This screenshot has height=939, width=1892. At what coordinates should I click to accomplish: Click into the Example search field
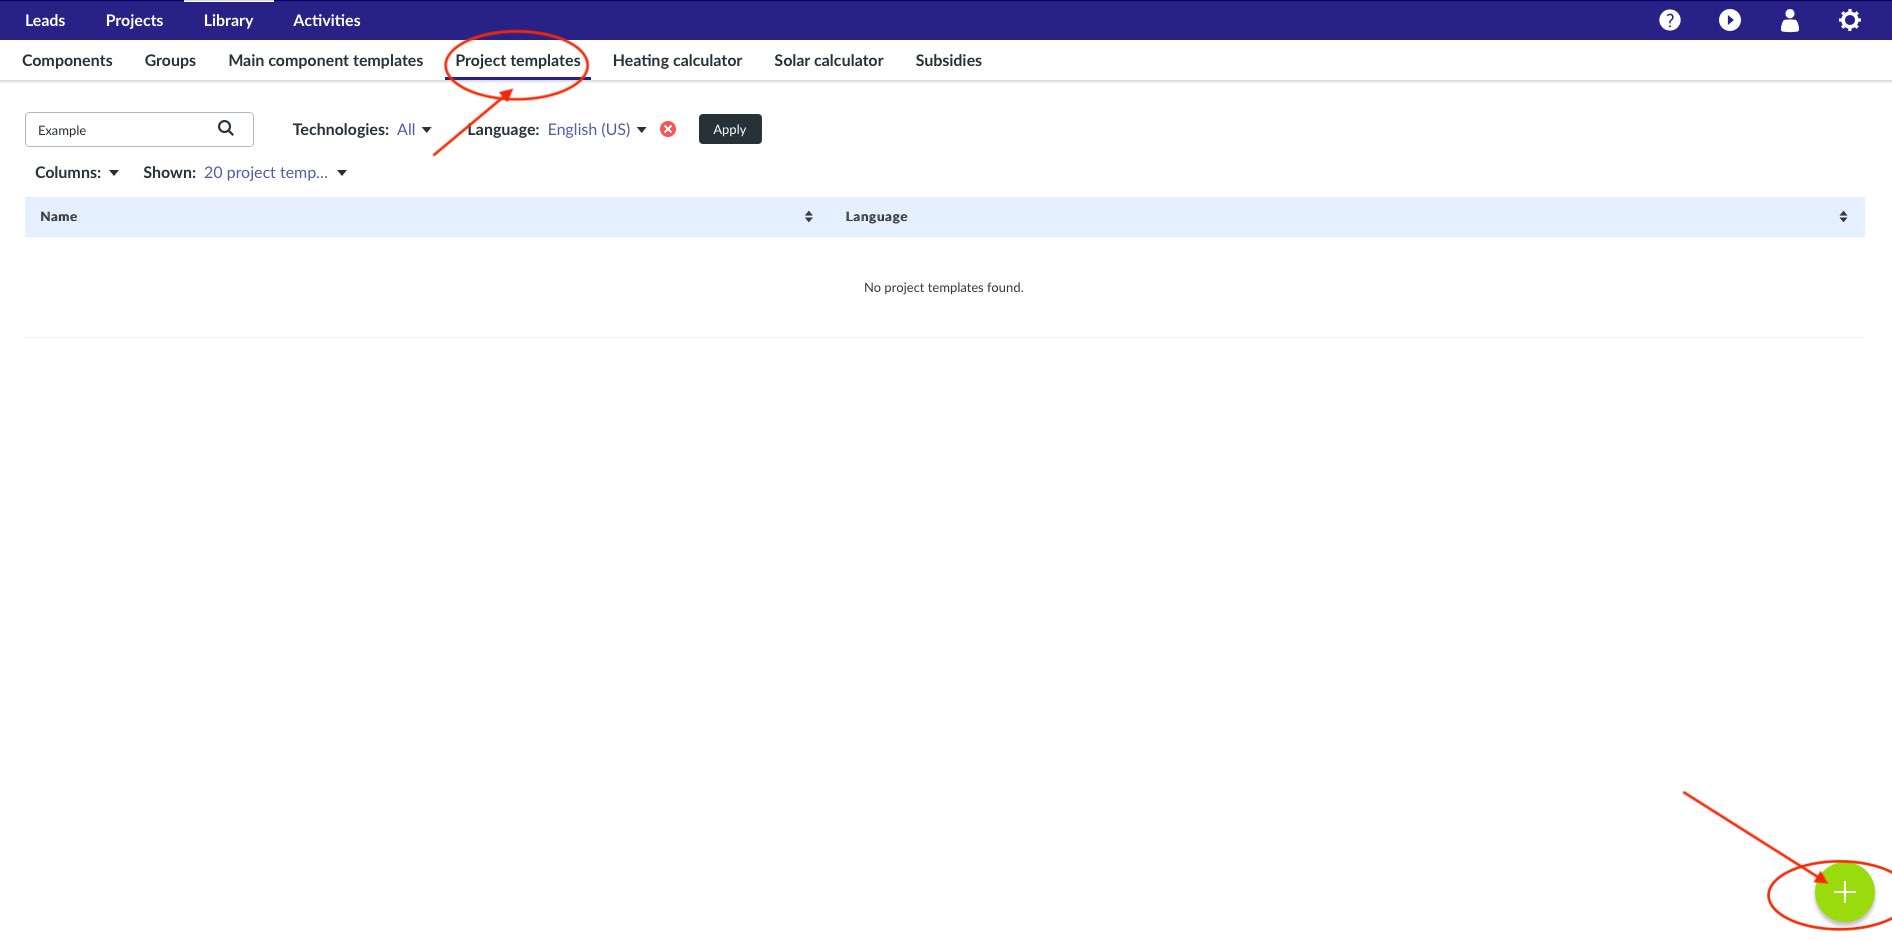120,130
